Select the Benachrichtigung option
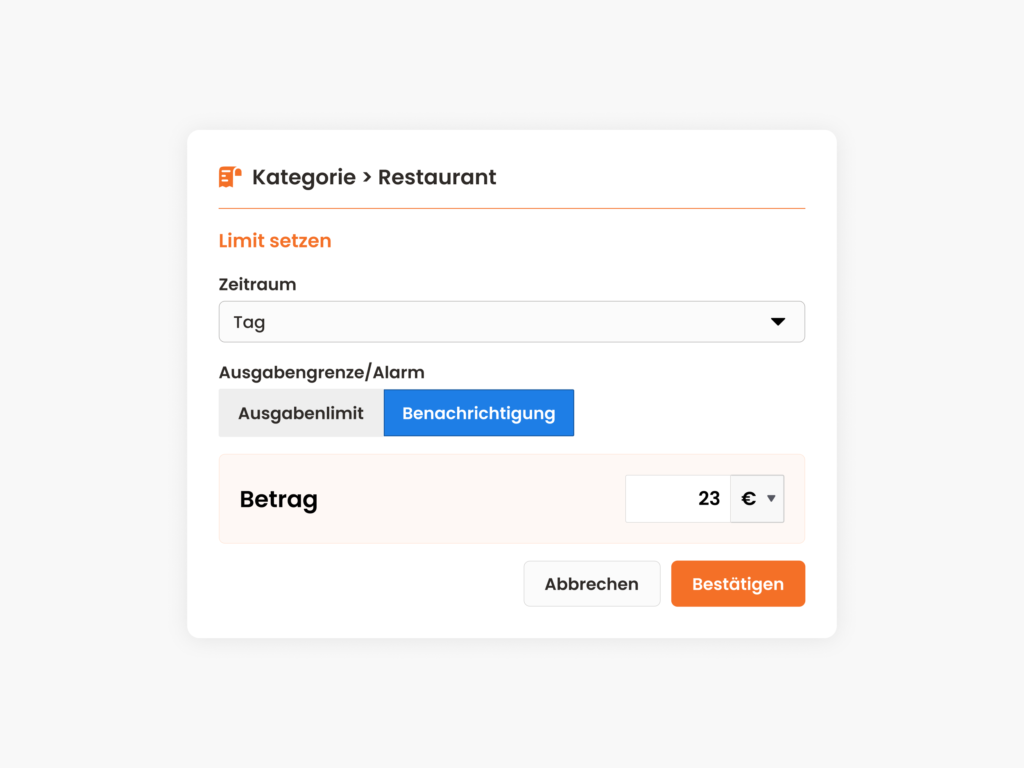This screenshot has width=1024, height=768. point(479,413)
